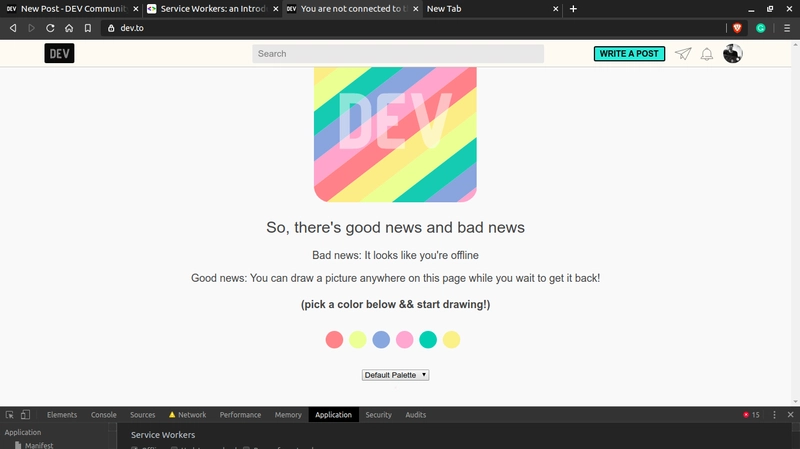Open a new browser tab with plus
Viewport: 800px width, 449px height.
click(573, 9)
